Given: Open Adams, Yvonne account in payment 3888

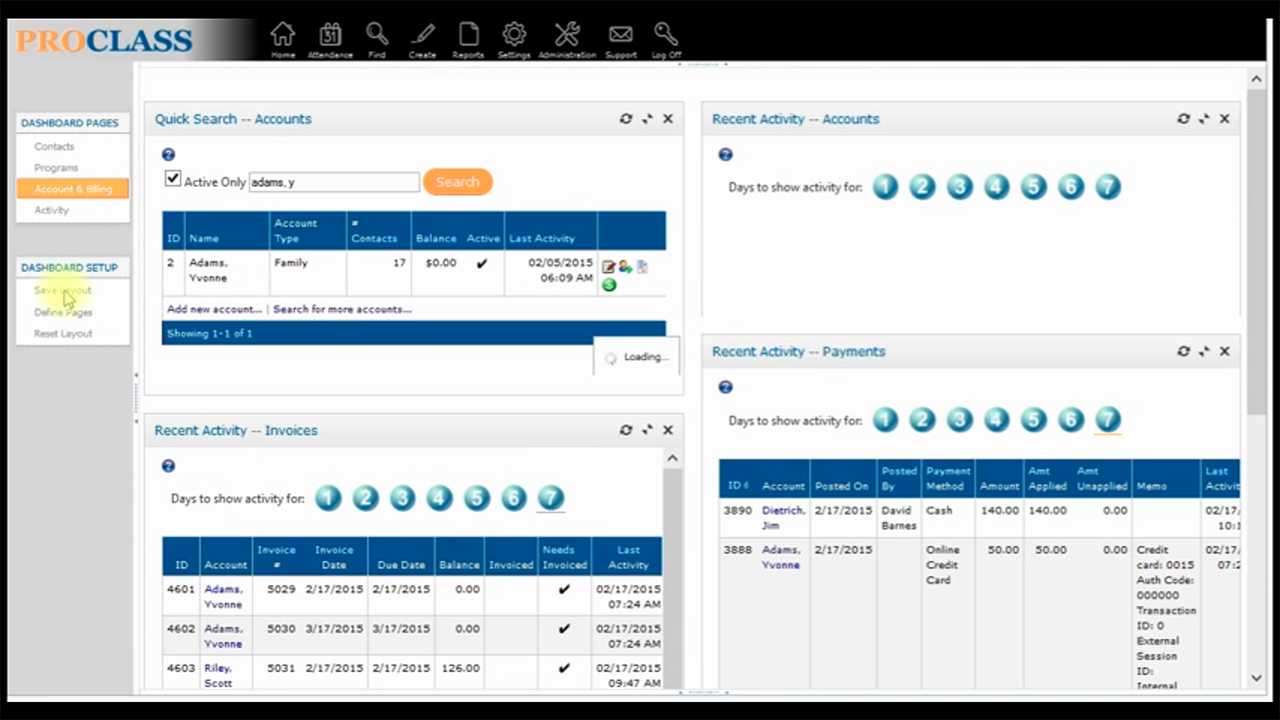Looking at the screenshot, I should point(781,557).
